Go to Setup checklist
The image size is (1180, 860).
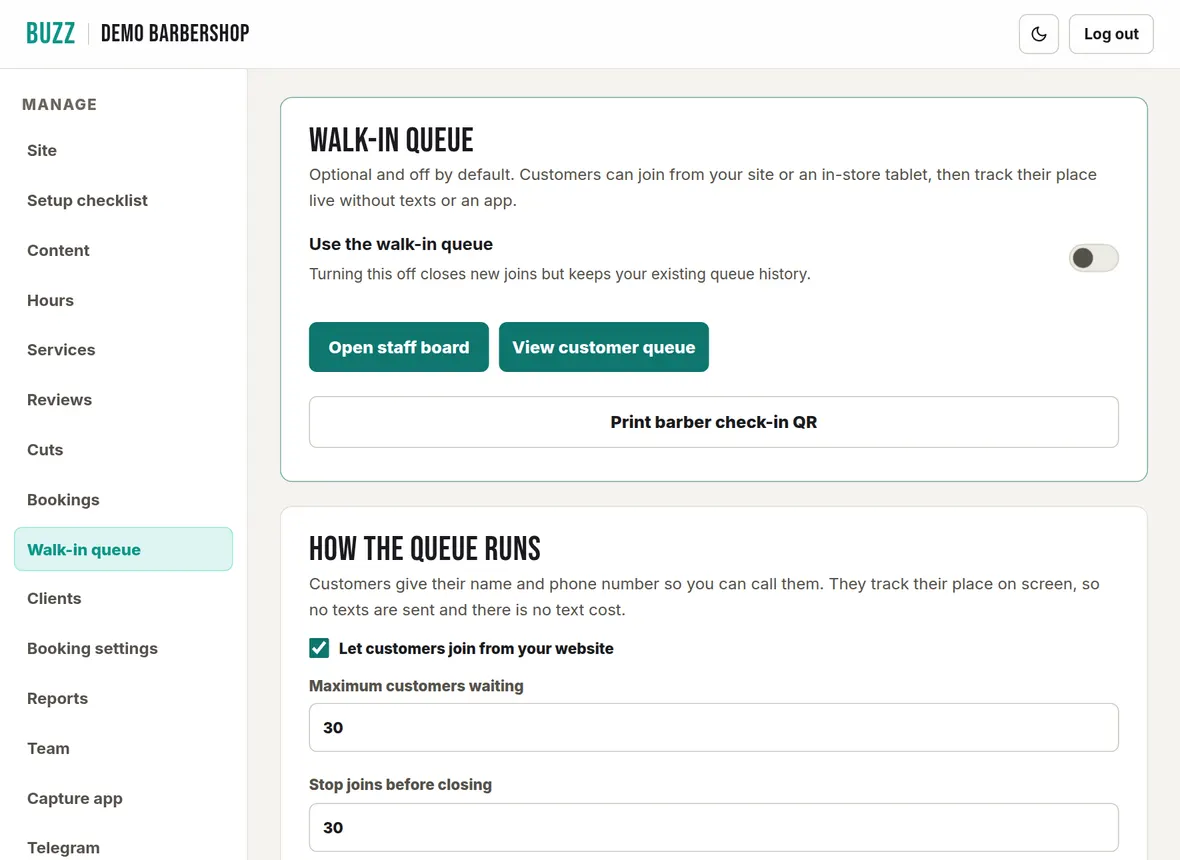123,200
